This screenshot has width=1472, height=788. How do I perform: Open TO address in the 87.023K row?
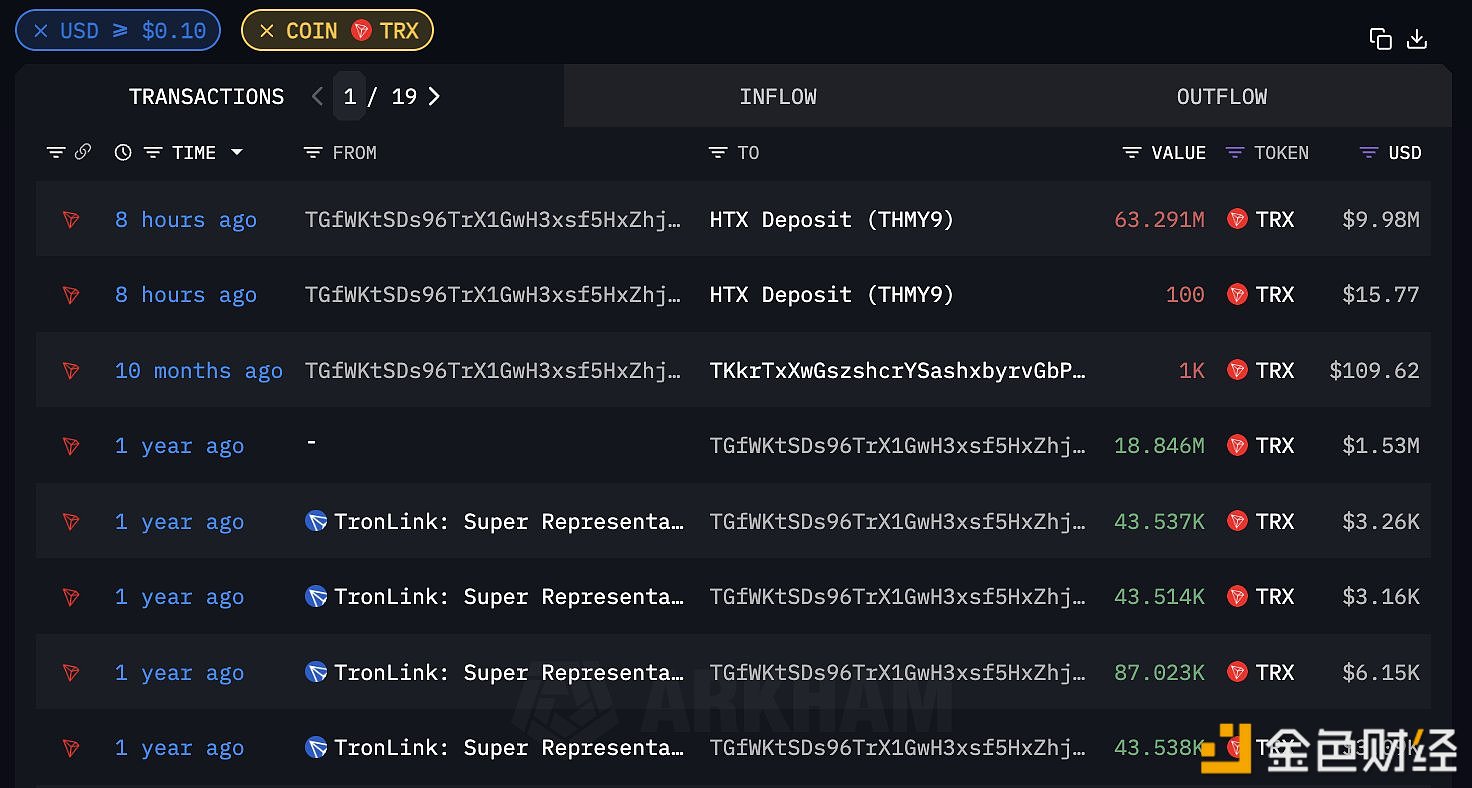pyautogui.click(x=897, y=673)
